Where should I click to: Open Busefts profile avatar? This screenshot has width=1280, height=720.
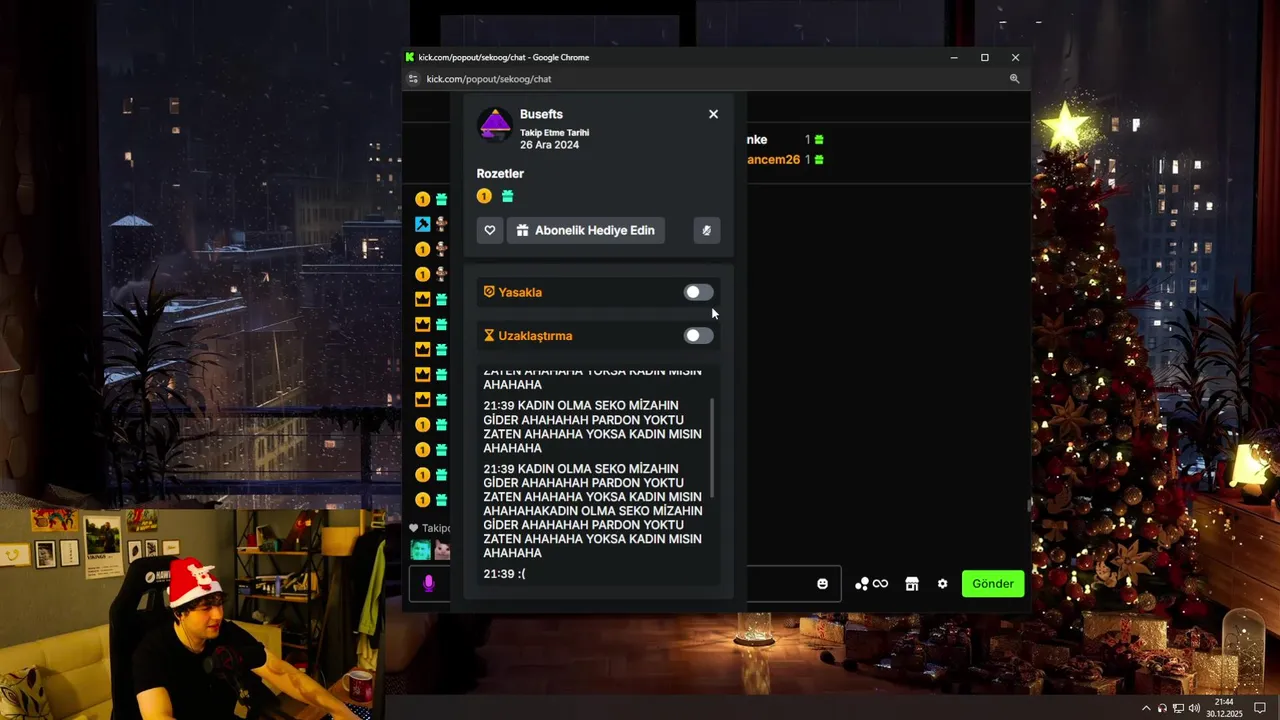494,126
